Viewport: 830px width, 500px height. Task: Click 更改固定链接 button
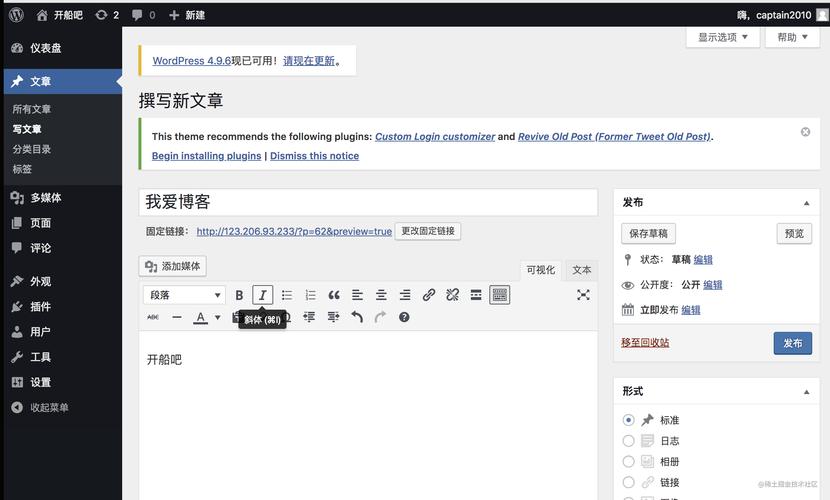coord(428,231)
